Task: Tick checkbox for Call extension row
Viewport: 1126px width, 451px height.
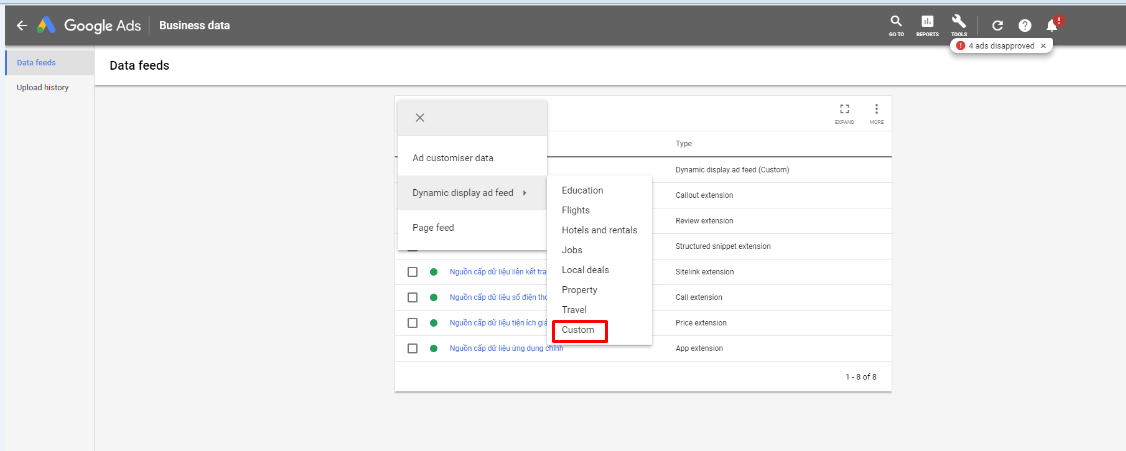Action: pyautogui.click(x=412, y=297)
